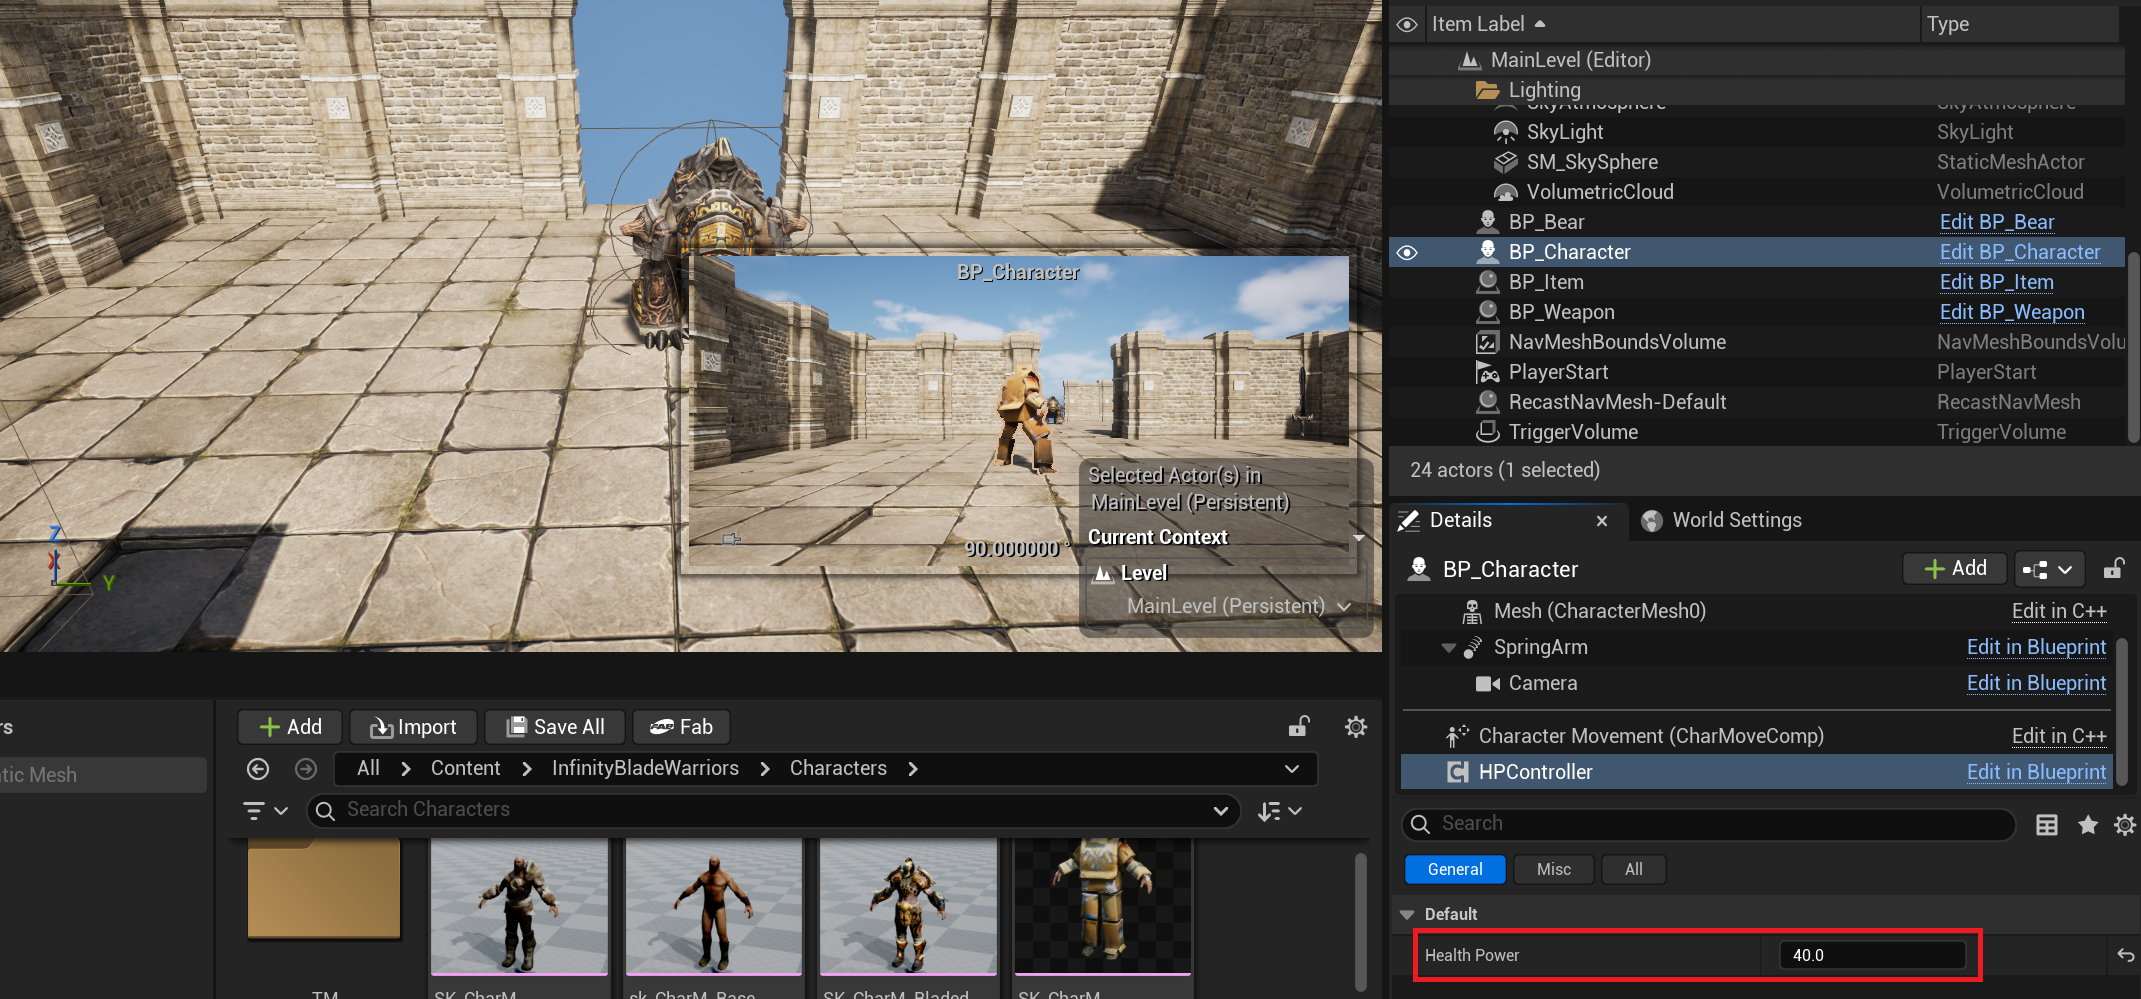The image size is (2141, 999).
Task: Select the HPController component
Action: click(1535, 772)
